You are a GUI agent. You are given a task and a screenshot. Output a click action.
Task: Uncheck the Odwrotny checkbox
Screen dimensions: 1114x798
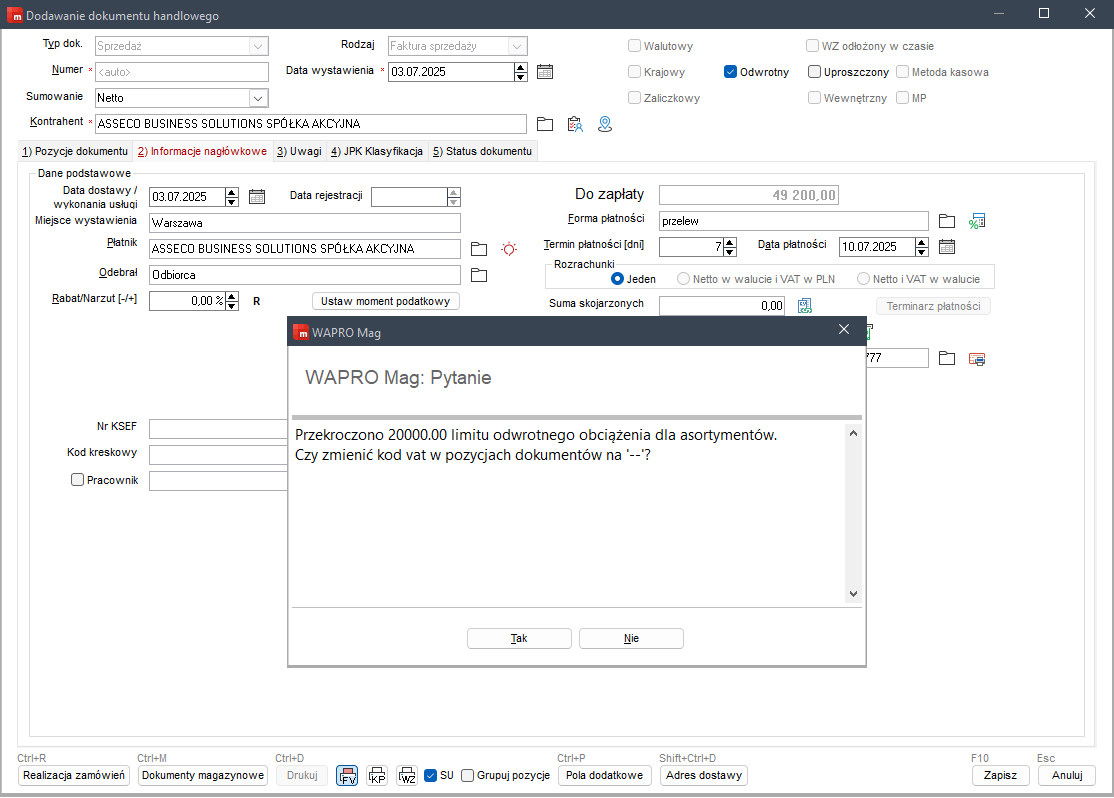click(731, 72)
